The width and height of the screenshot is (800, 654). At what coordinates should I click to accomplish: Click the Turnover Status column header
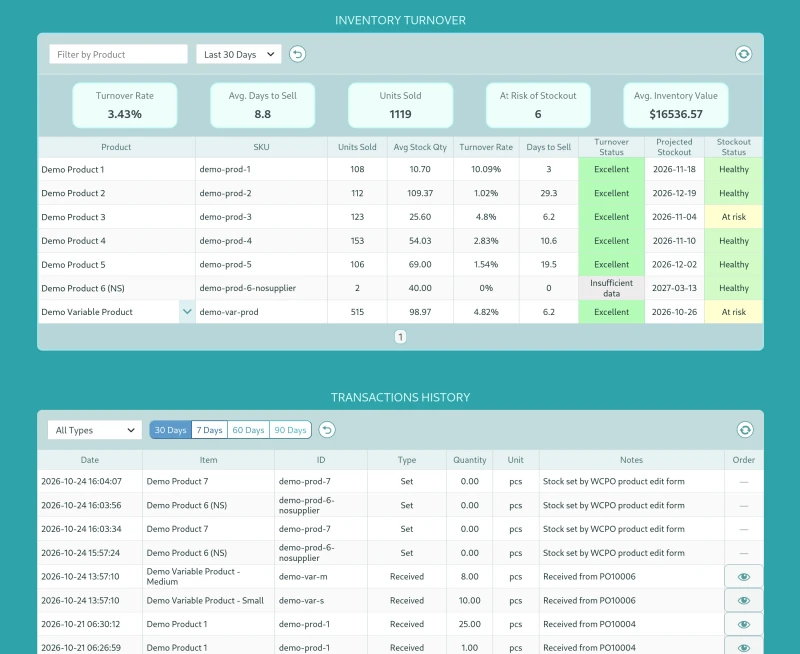click(611, 147)
